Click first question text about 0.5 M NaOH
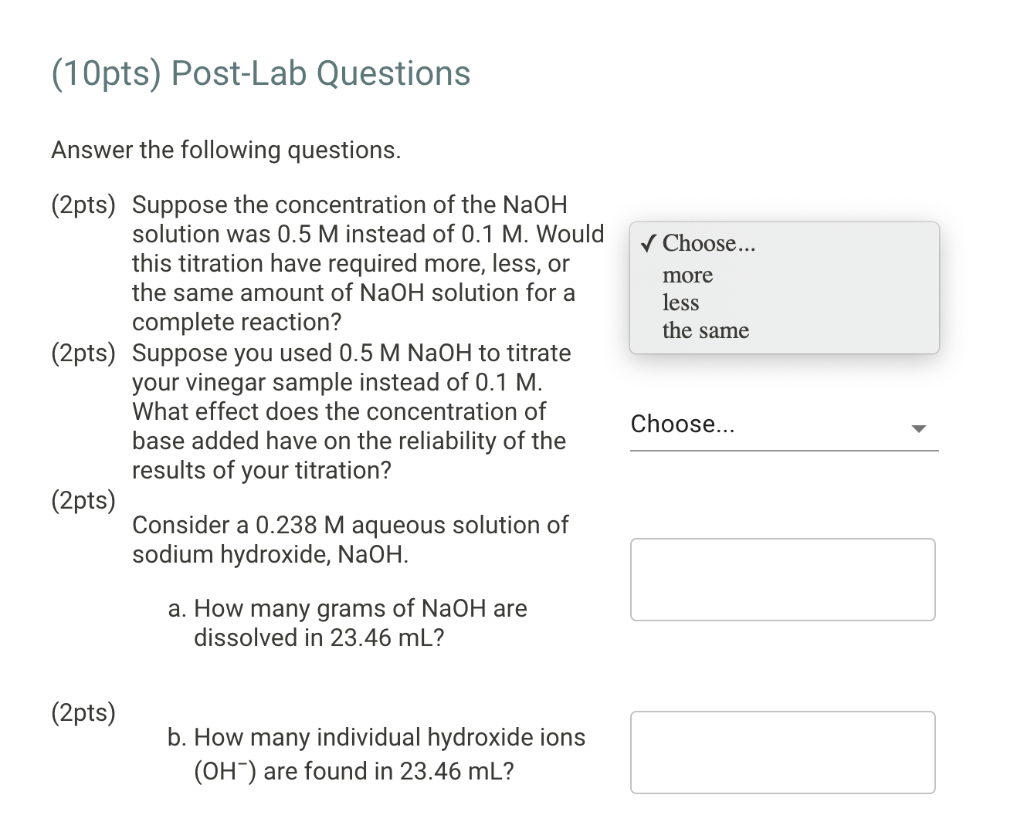This screenshot has height=832, width=1024. (360, 264)
